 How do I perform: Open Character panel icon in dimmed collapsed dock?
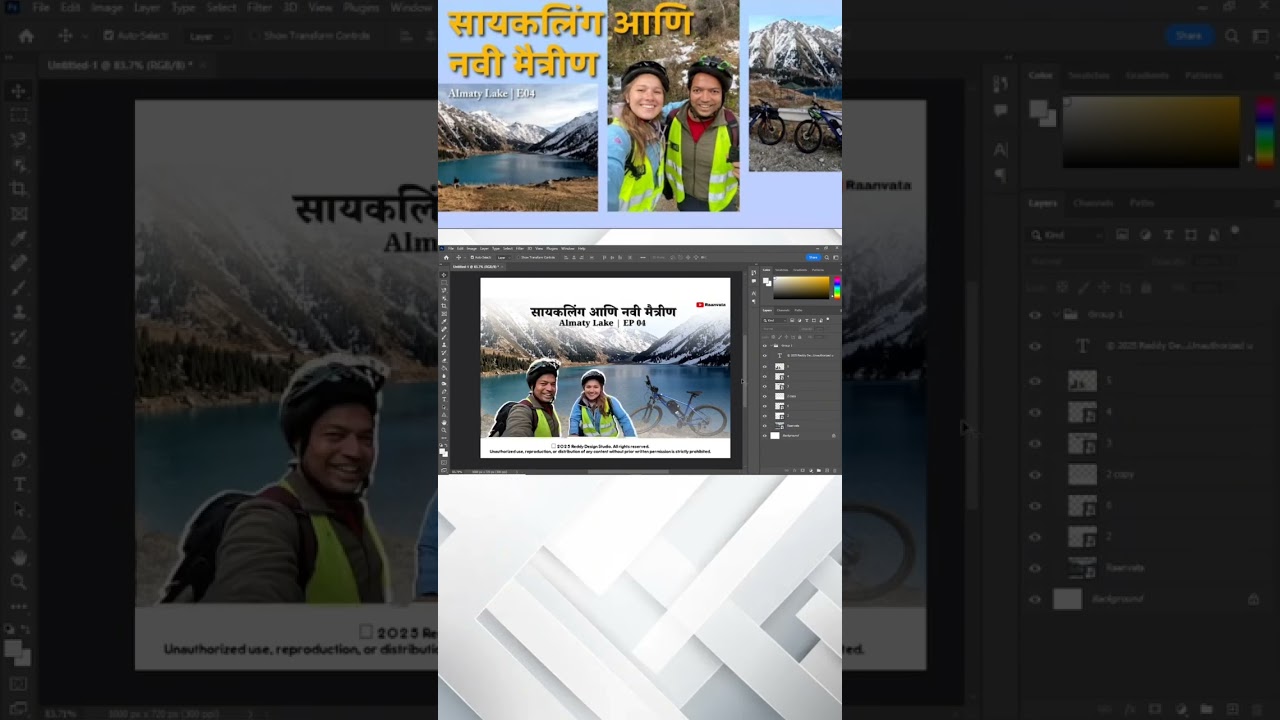pos(1000,149)
